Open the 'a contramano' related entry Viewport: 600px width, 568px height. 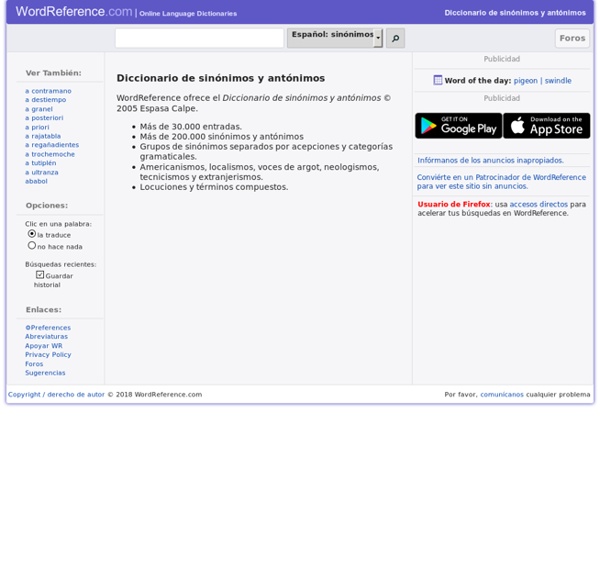pyautogui.click(x=48, y=91)
